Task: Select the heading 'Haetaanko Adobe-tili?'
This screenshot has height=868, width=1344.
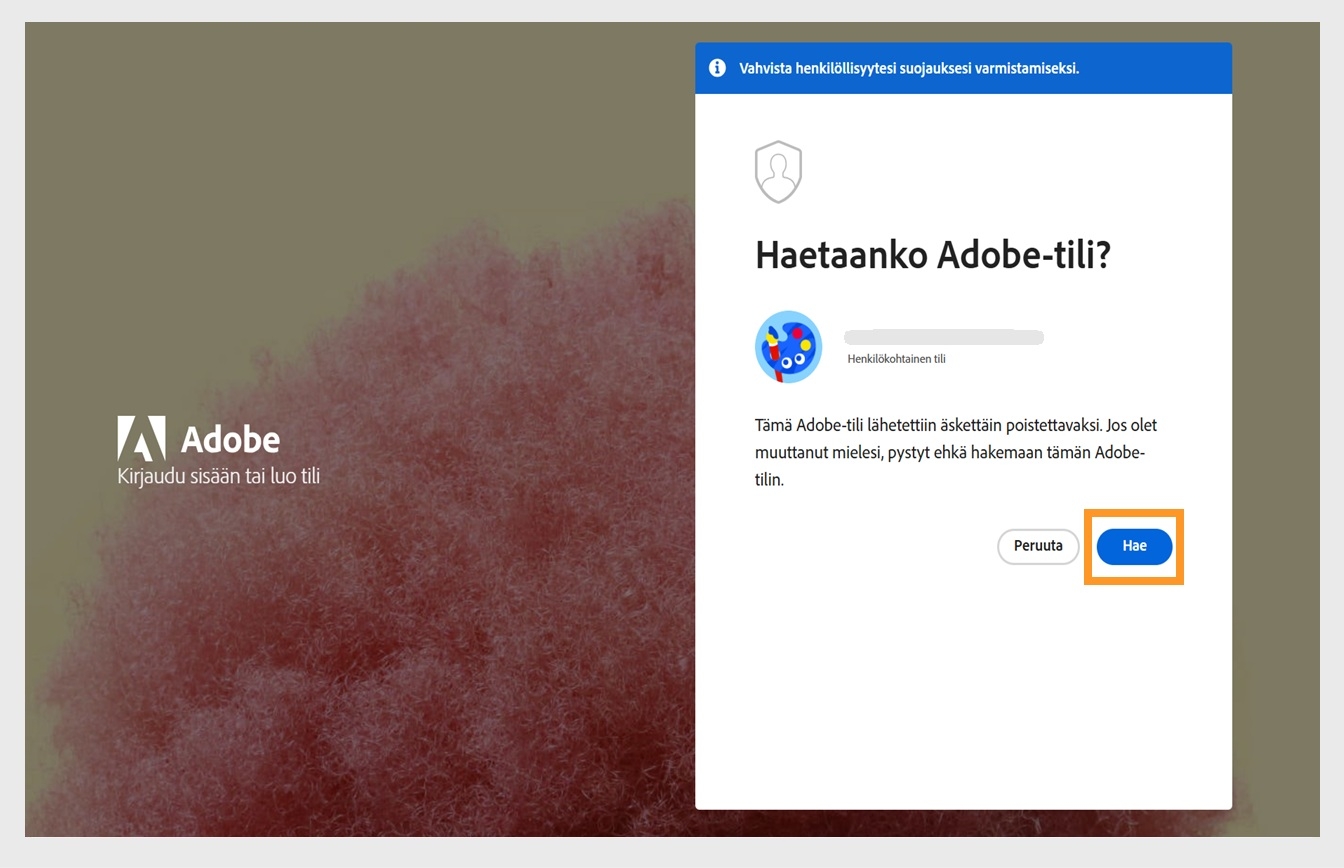Action: pos(930,255)
